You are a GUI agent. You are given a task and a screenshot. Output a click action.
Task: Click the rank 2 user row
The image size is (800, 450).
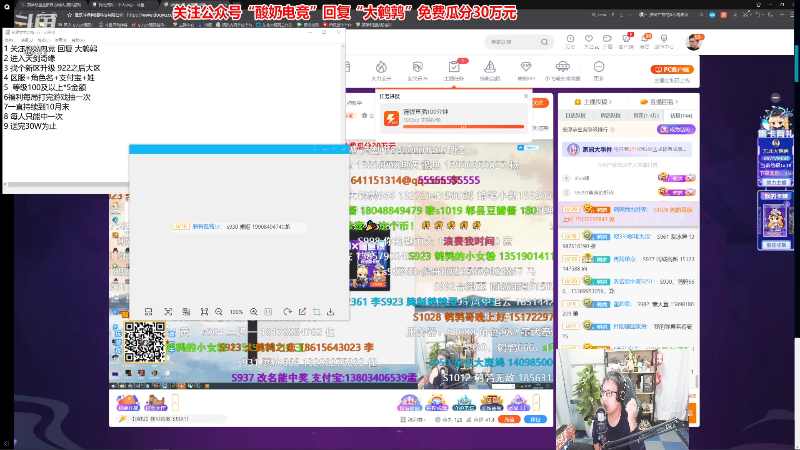(x=629, y=192)
